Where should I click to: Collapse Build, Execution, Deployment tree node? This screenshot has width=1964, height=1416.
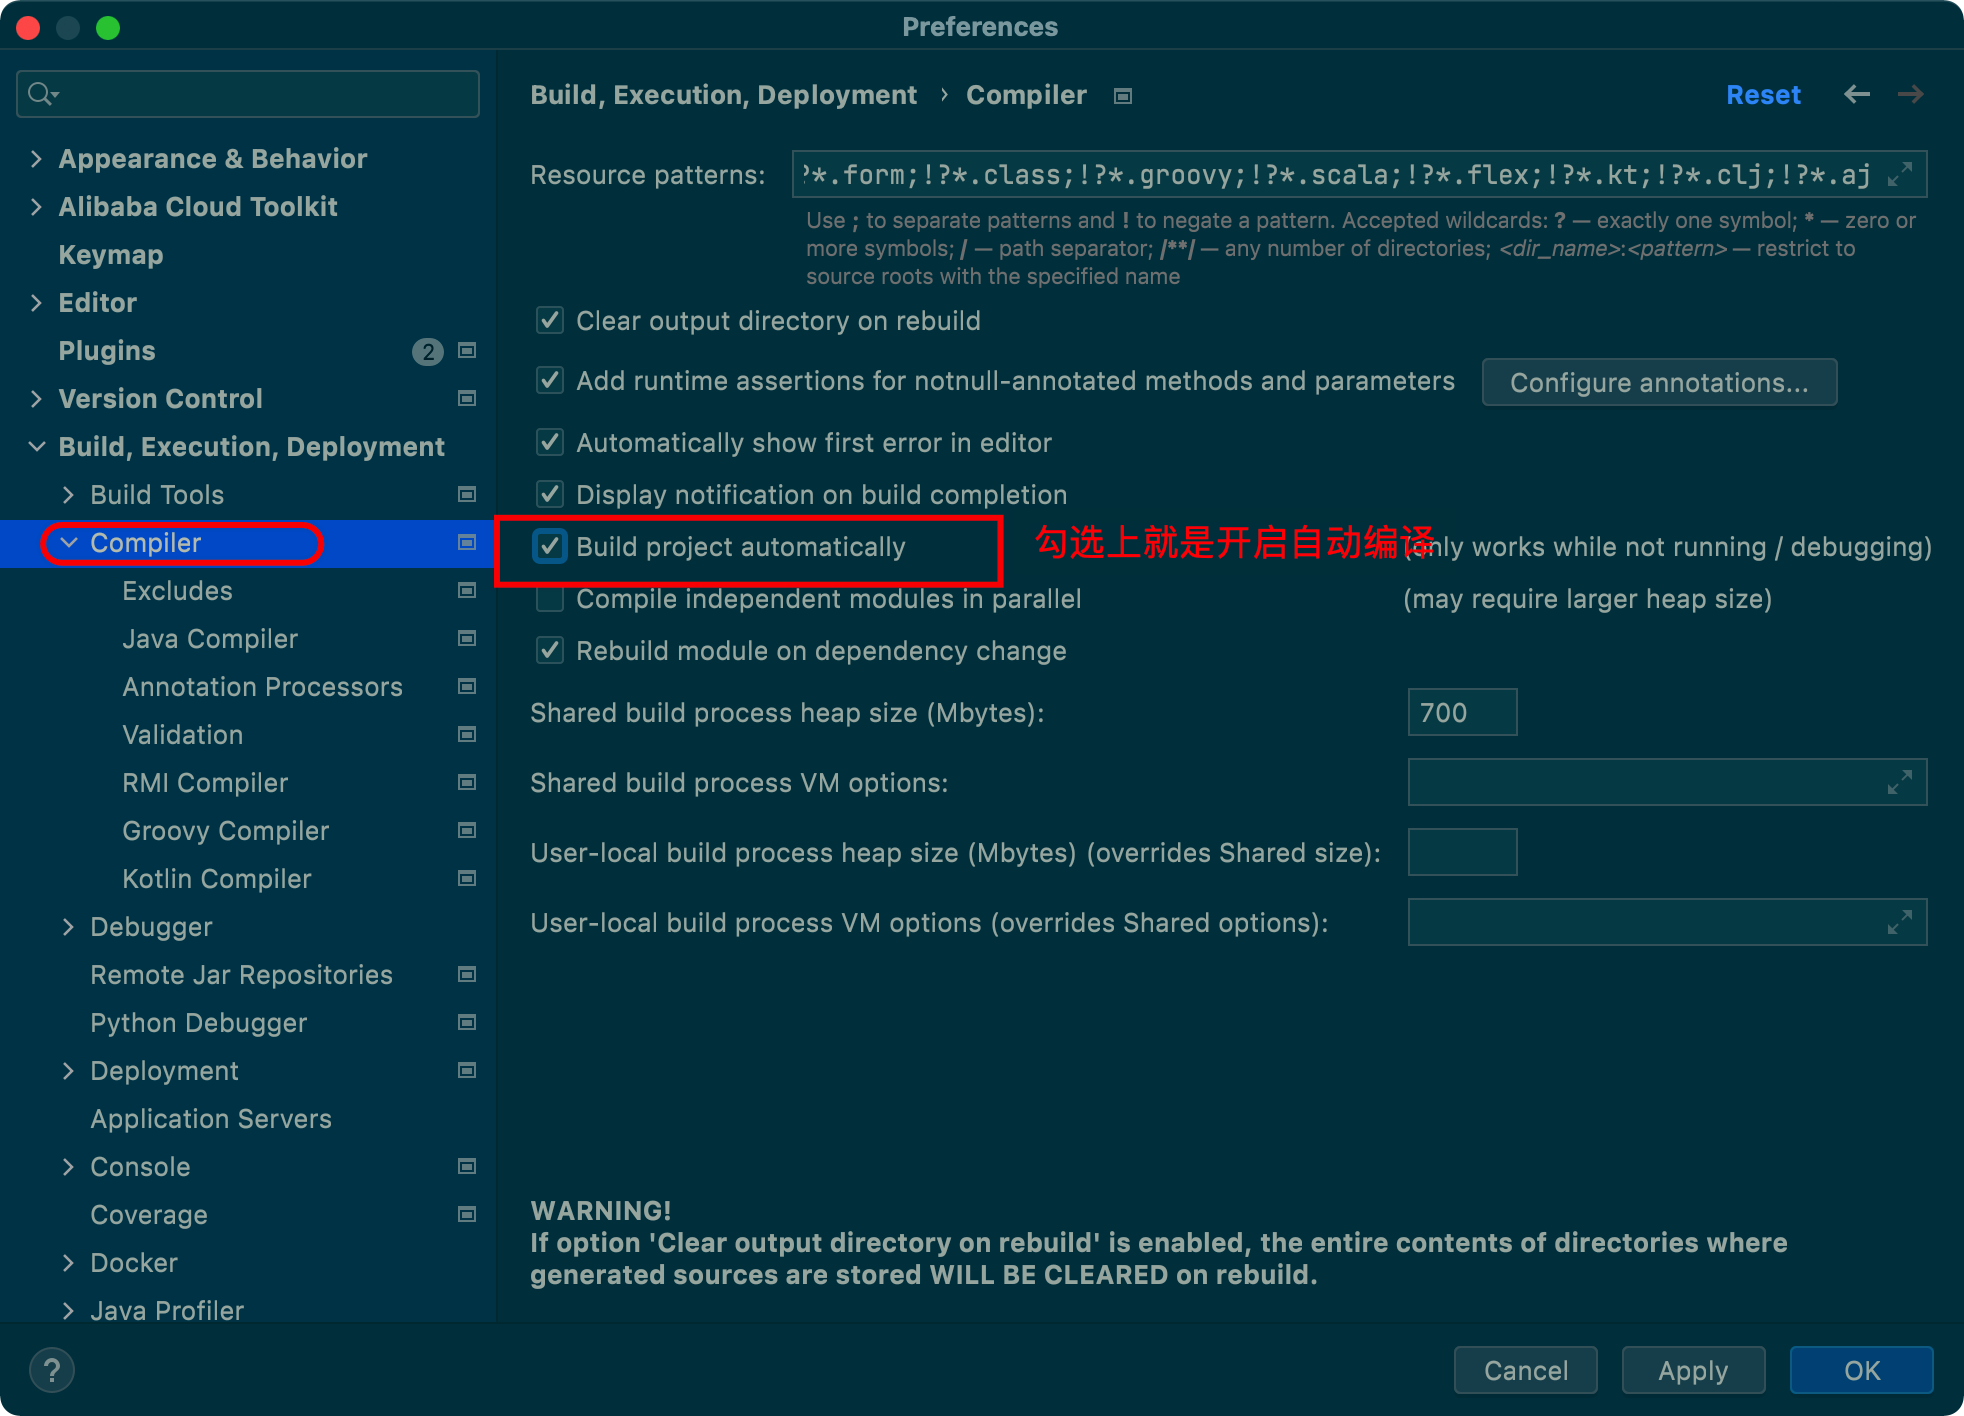click(37, 447)
